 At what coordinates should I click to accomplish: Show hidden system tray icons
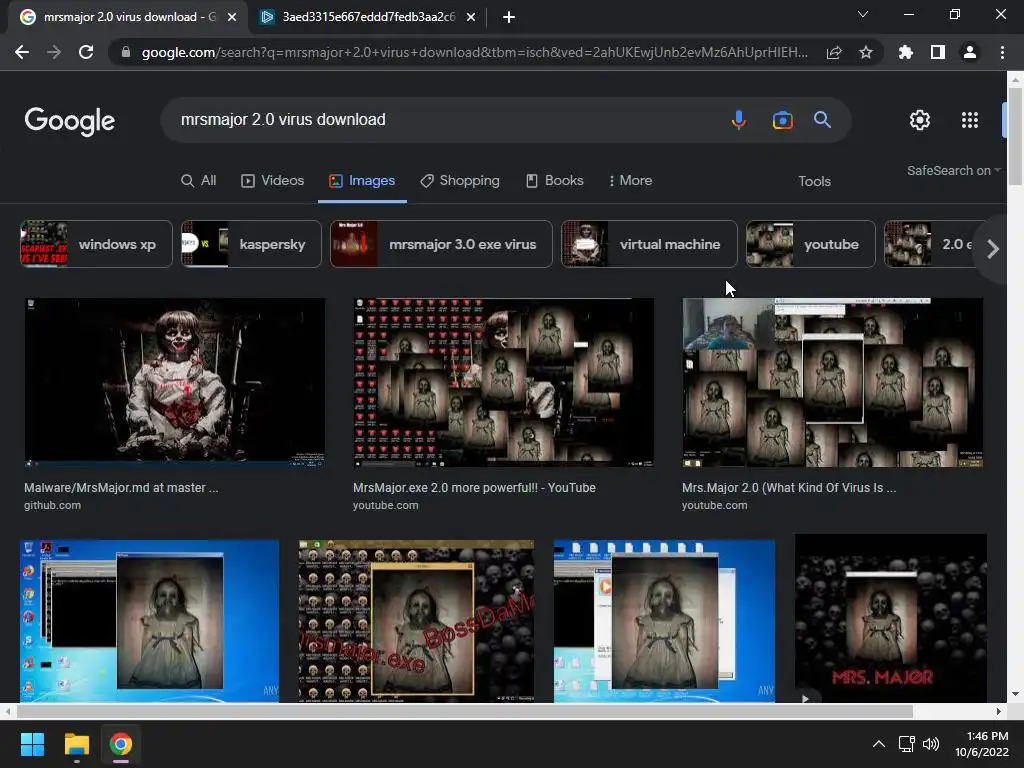879,744
